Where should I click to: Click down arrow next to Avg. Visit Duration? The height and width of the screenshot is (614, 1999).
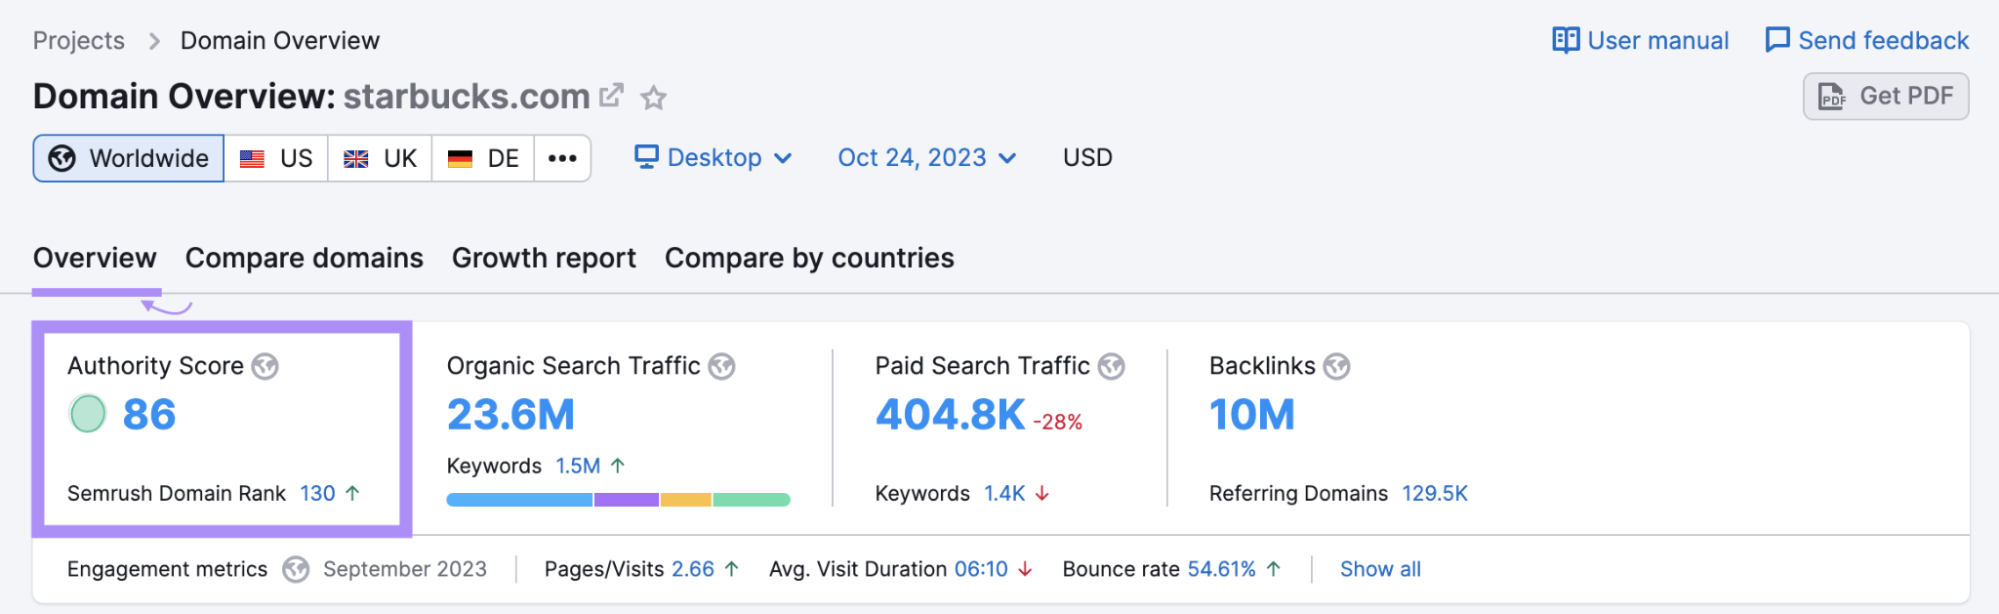[x=1025, y=569]
